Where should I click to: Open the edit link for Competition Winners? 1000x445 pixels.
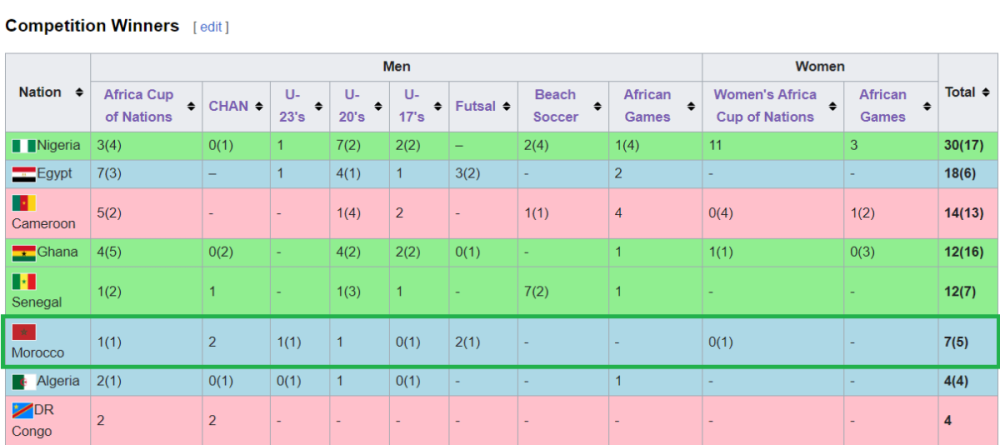click(x=211, y=27)
